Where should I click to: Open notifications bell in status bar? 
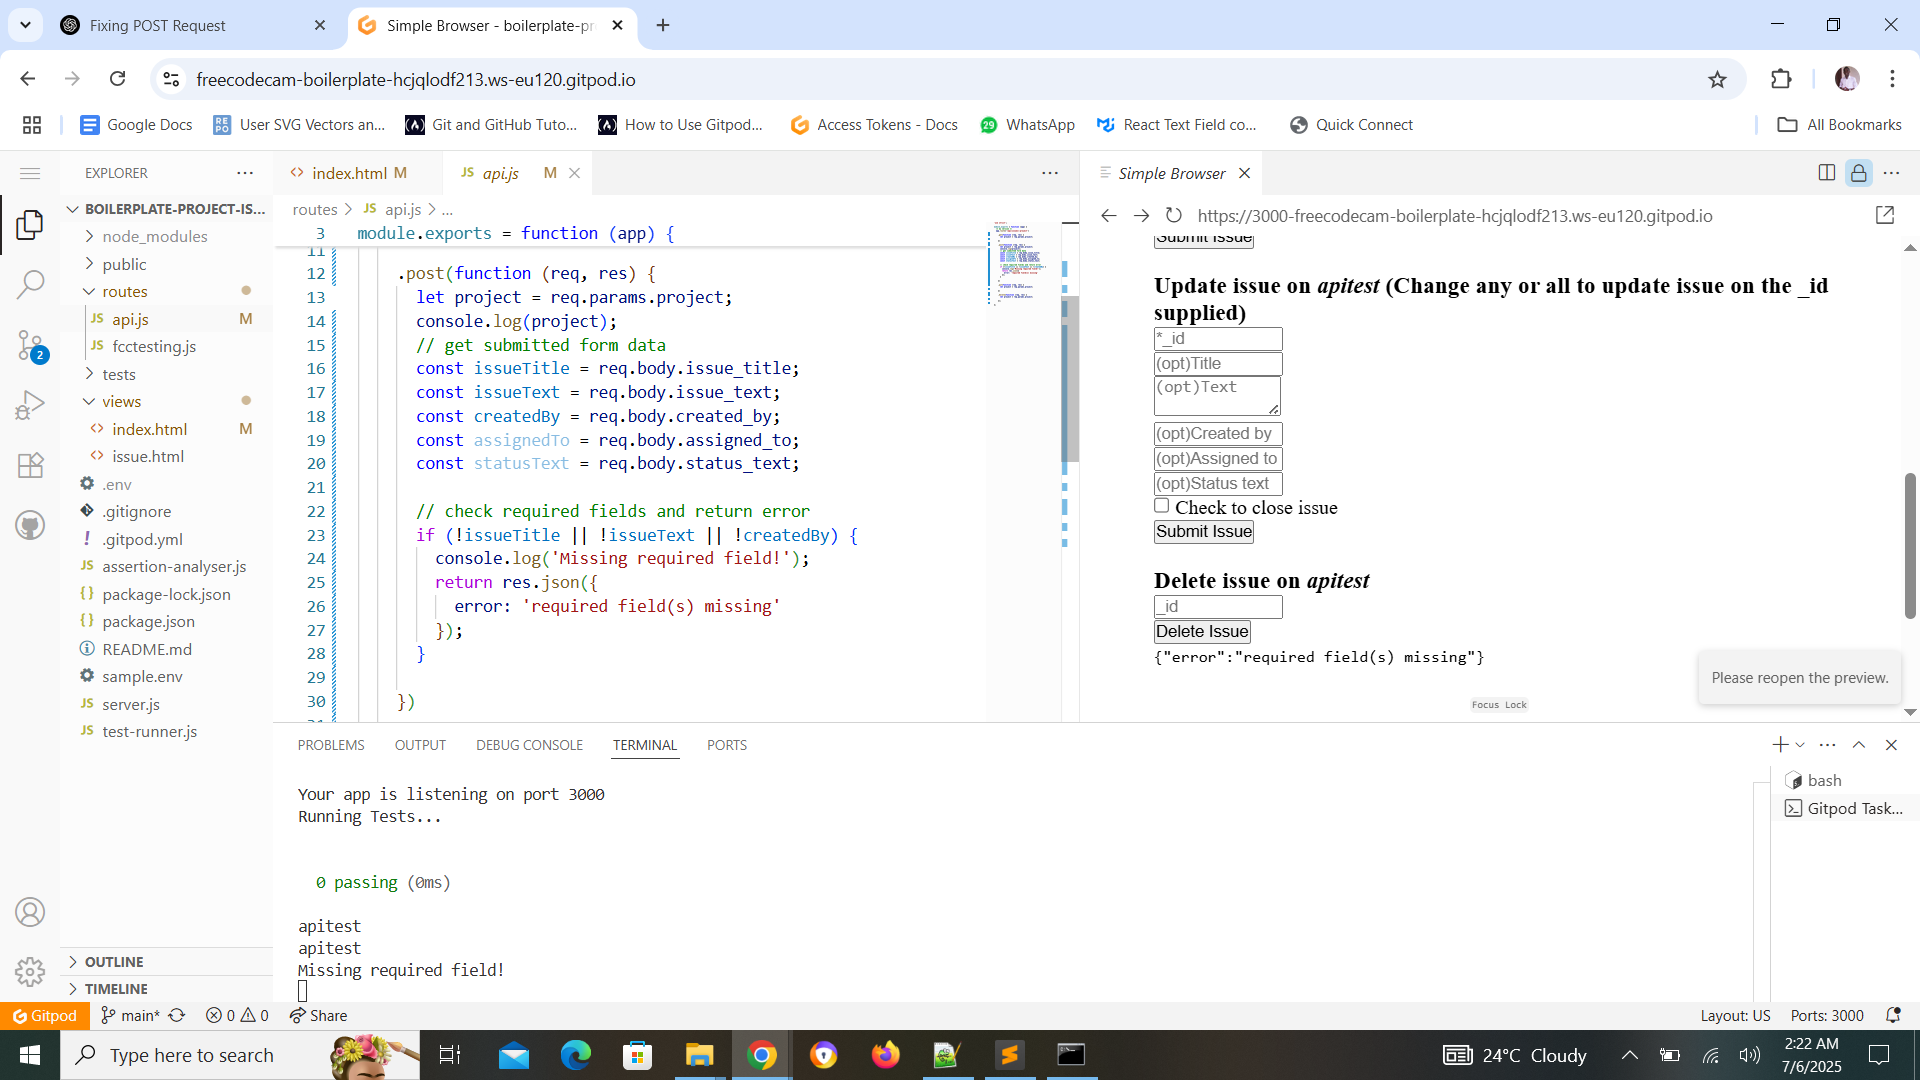pyautogui.click(x=1893, y=1015)
